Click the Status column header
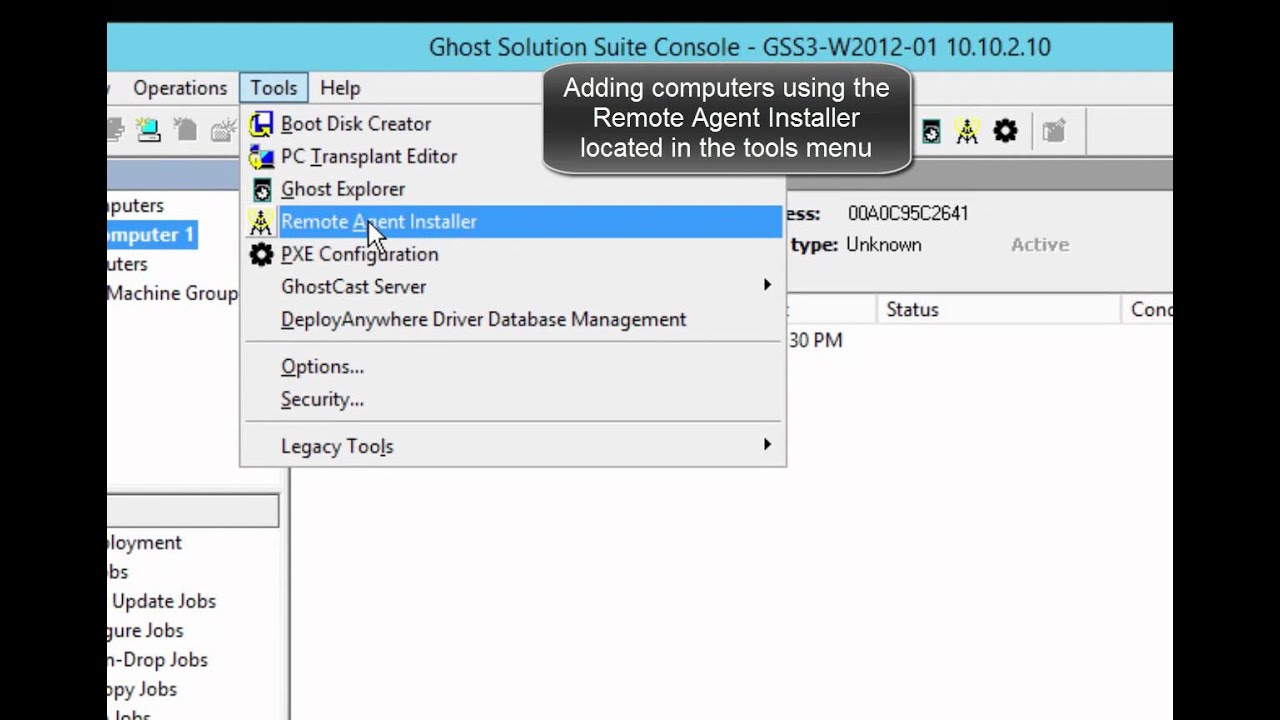This screenshot has height=720, width=1280. [x=912, y=310]
